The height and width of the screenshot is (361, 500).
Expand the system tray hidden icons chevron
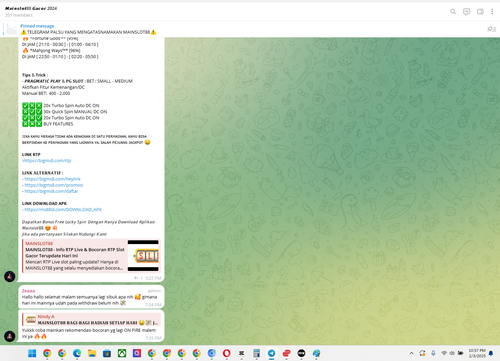[412, 353]
